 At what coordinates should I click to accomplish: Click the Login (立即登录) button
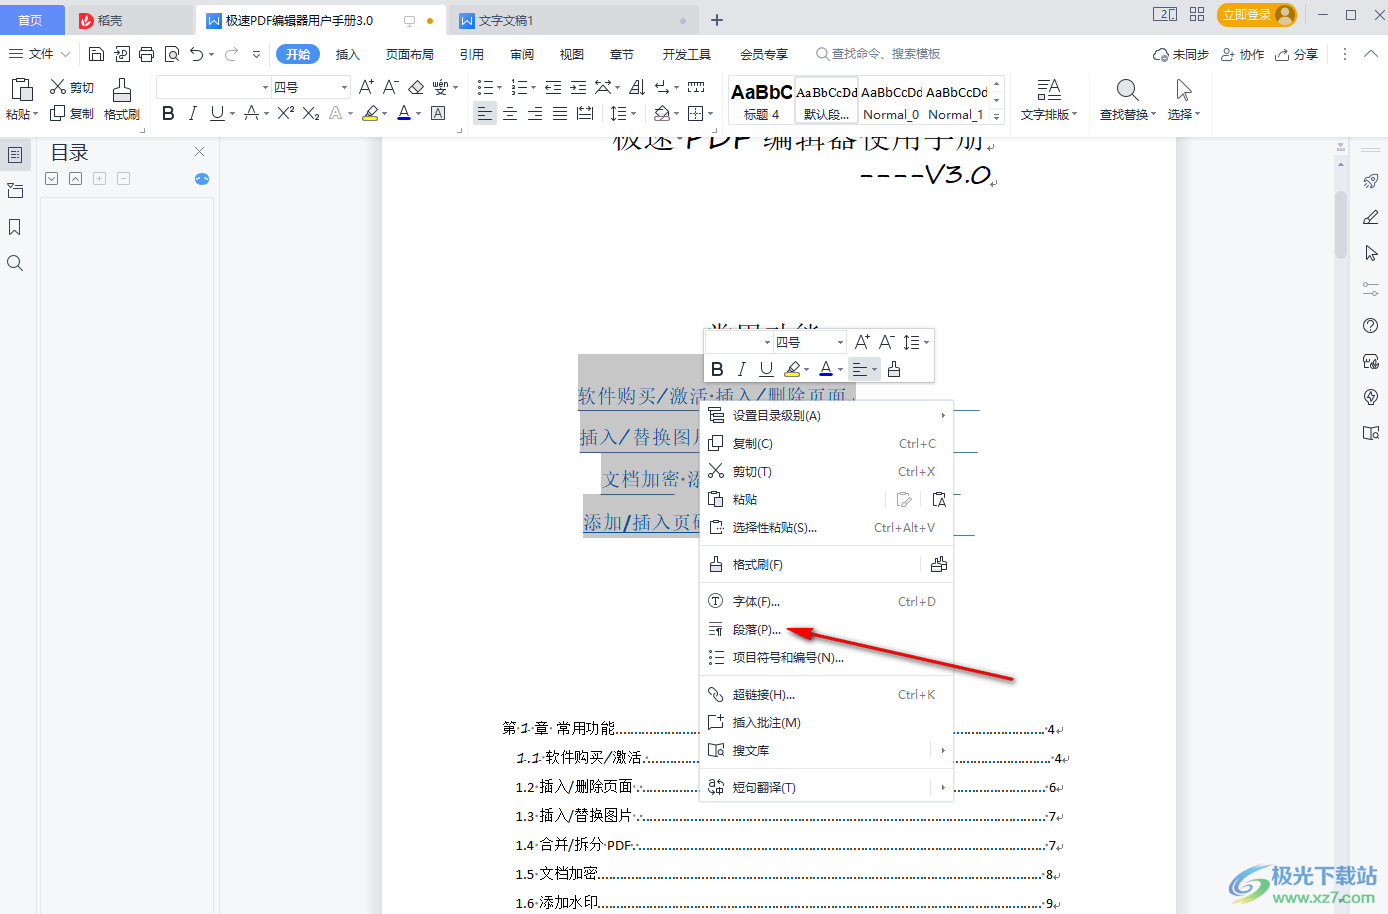[x=1257, y=15]
